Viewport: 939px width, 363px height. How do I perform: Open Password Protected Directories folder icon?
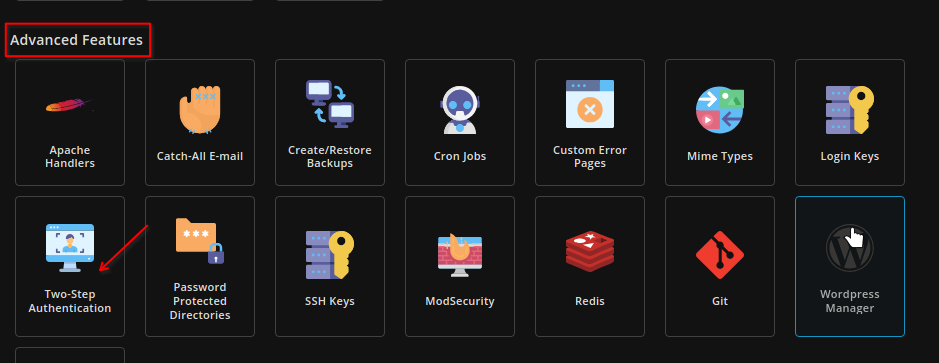[x=200, y=240]
